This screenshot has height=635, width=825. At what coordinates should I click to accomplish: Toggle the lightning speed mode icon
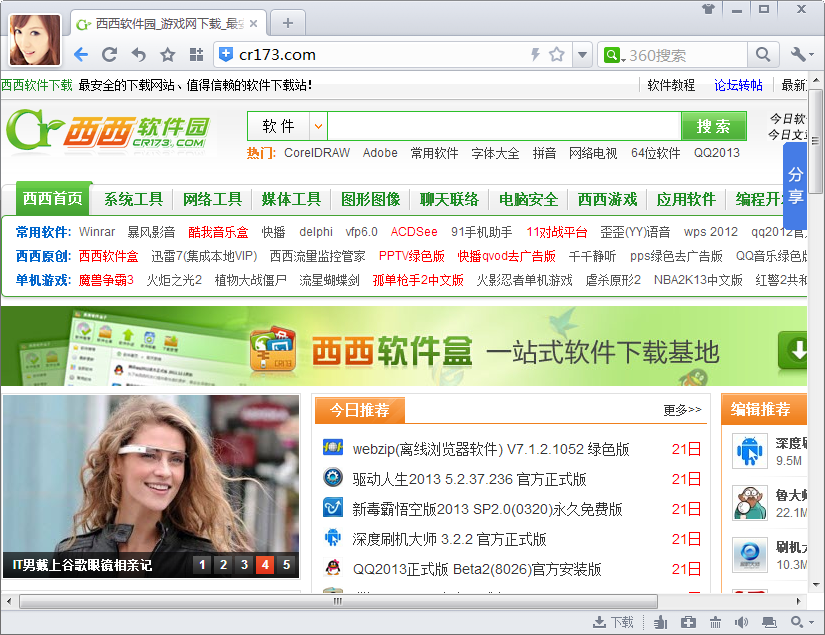click(x=535, y=54)
